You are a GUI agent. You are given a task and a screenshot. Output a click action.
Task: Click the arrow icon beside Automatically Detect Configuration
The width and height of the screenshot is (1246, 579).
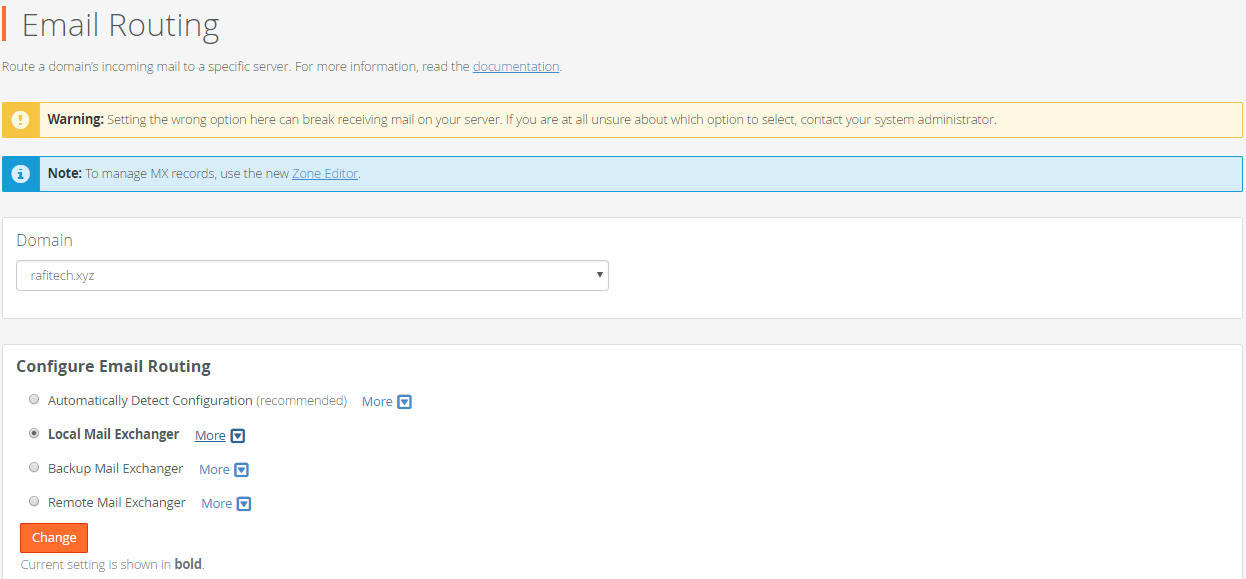(405, 402)
